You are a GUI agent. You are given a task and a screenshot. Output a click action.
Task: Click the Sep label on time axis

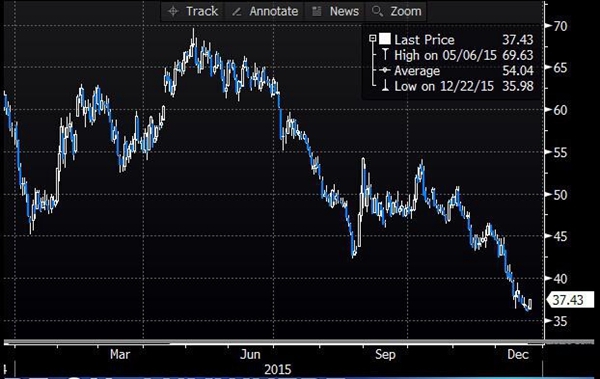coord(385,354)
